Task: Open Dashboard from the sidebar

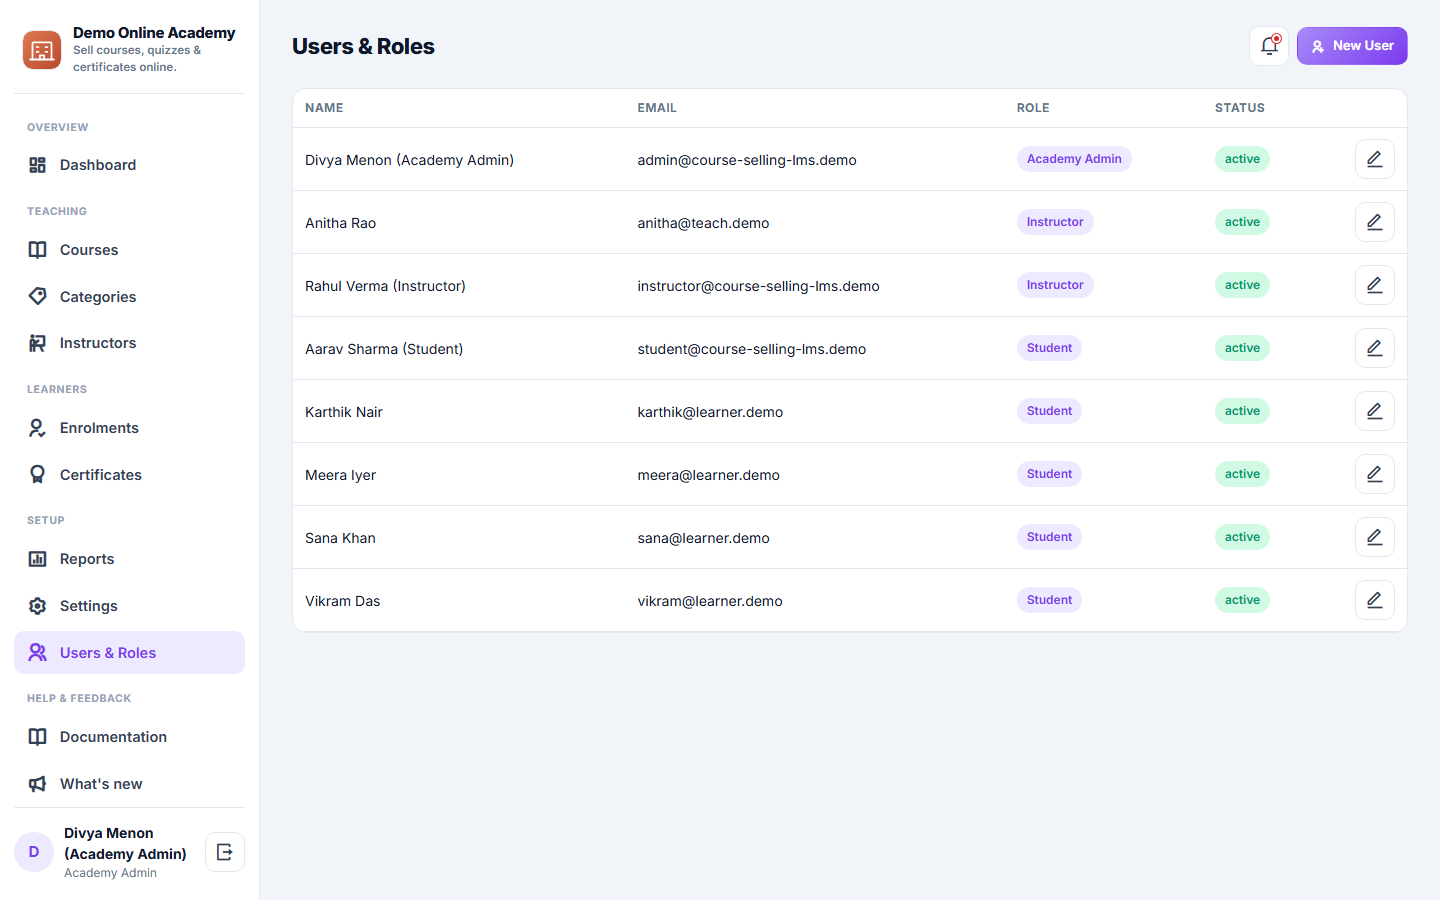Action: tap(129, 165)
